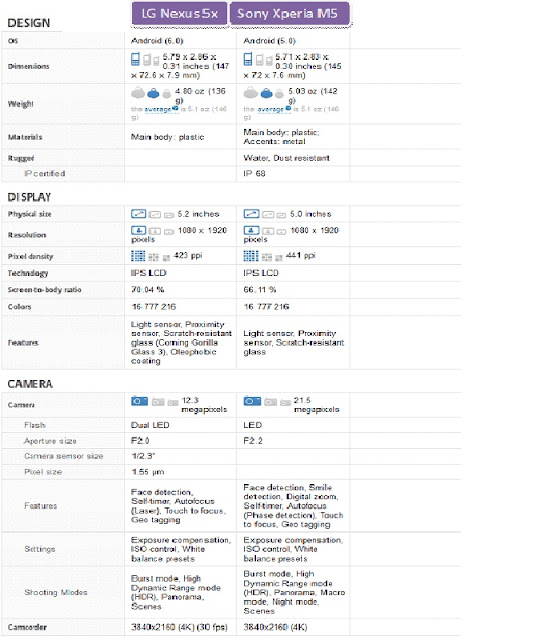This screenshot has height=640, width=537.
Task: Click the CAMERA section heading
Action: click(30, 384)
